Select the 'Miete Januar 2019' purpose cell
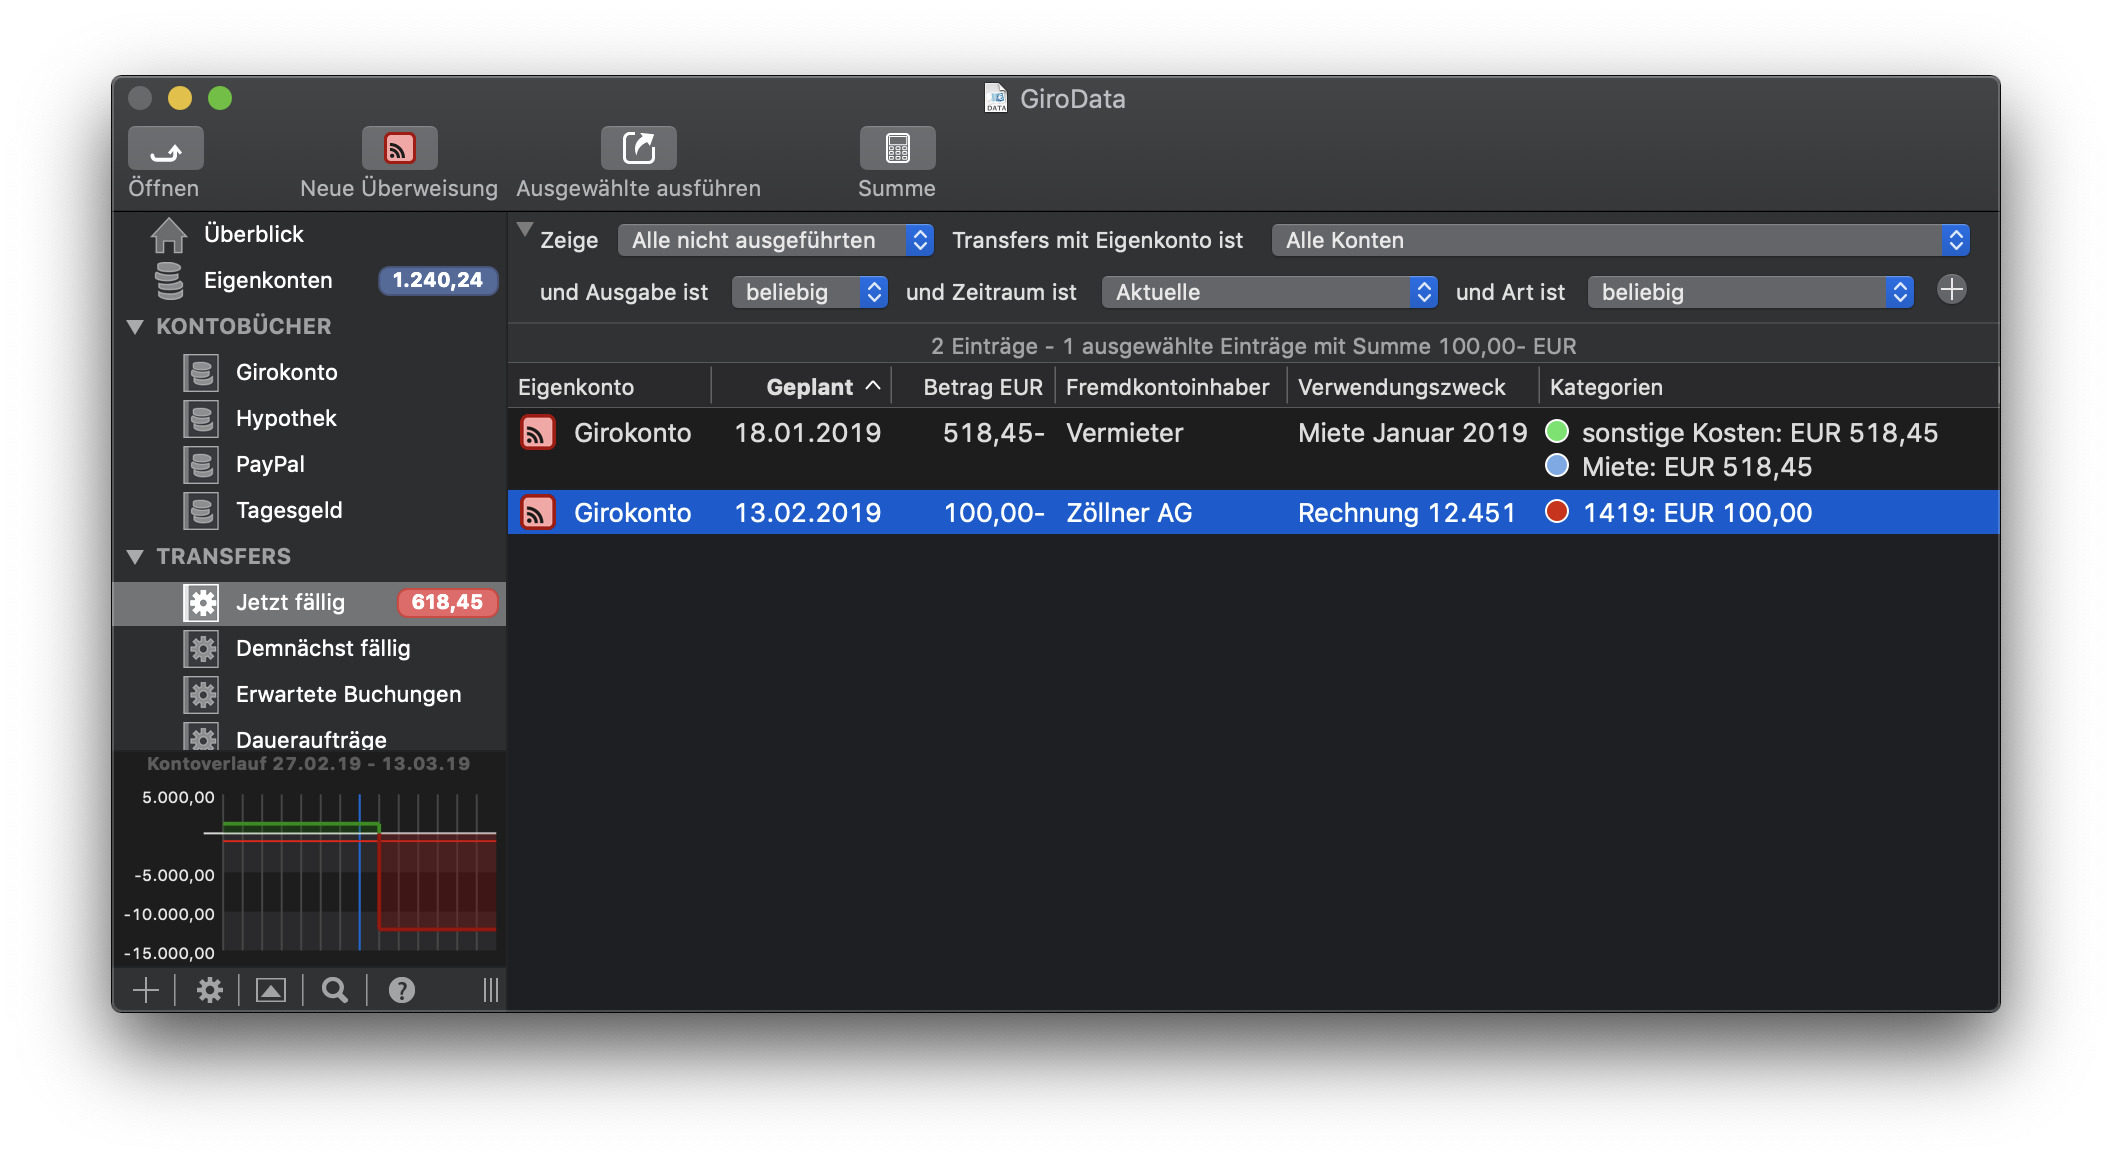2112x1160 pixels. [x=1412, y=433]
